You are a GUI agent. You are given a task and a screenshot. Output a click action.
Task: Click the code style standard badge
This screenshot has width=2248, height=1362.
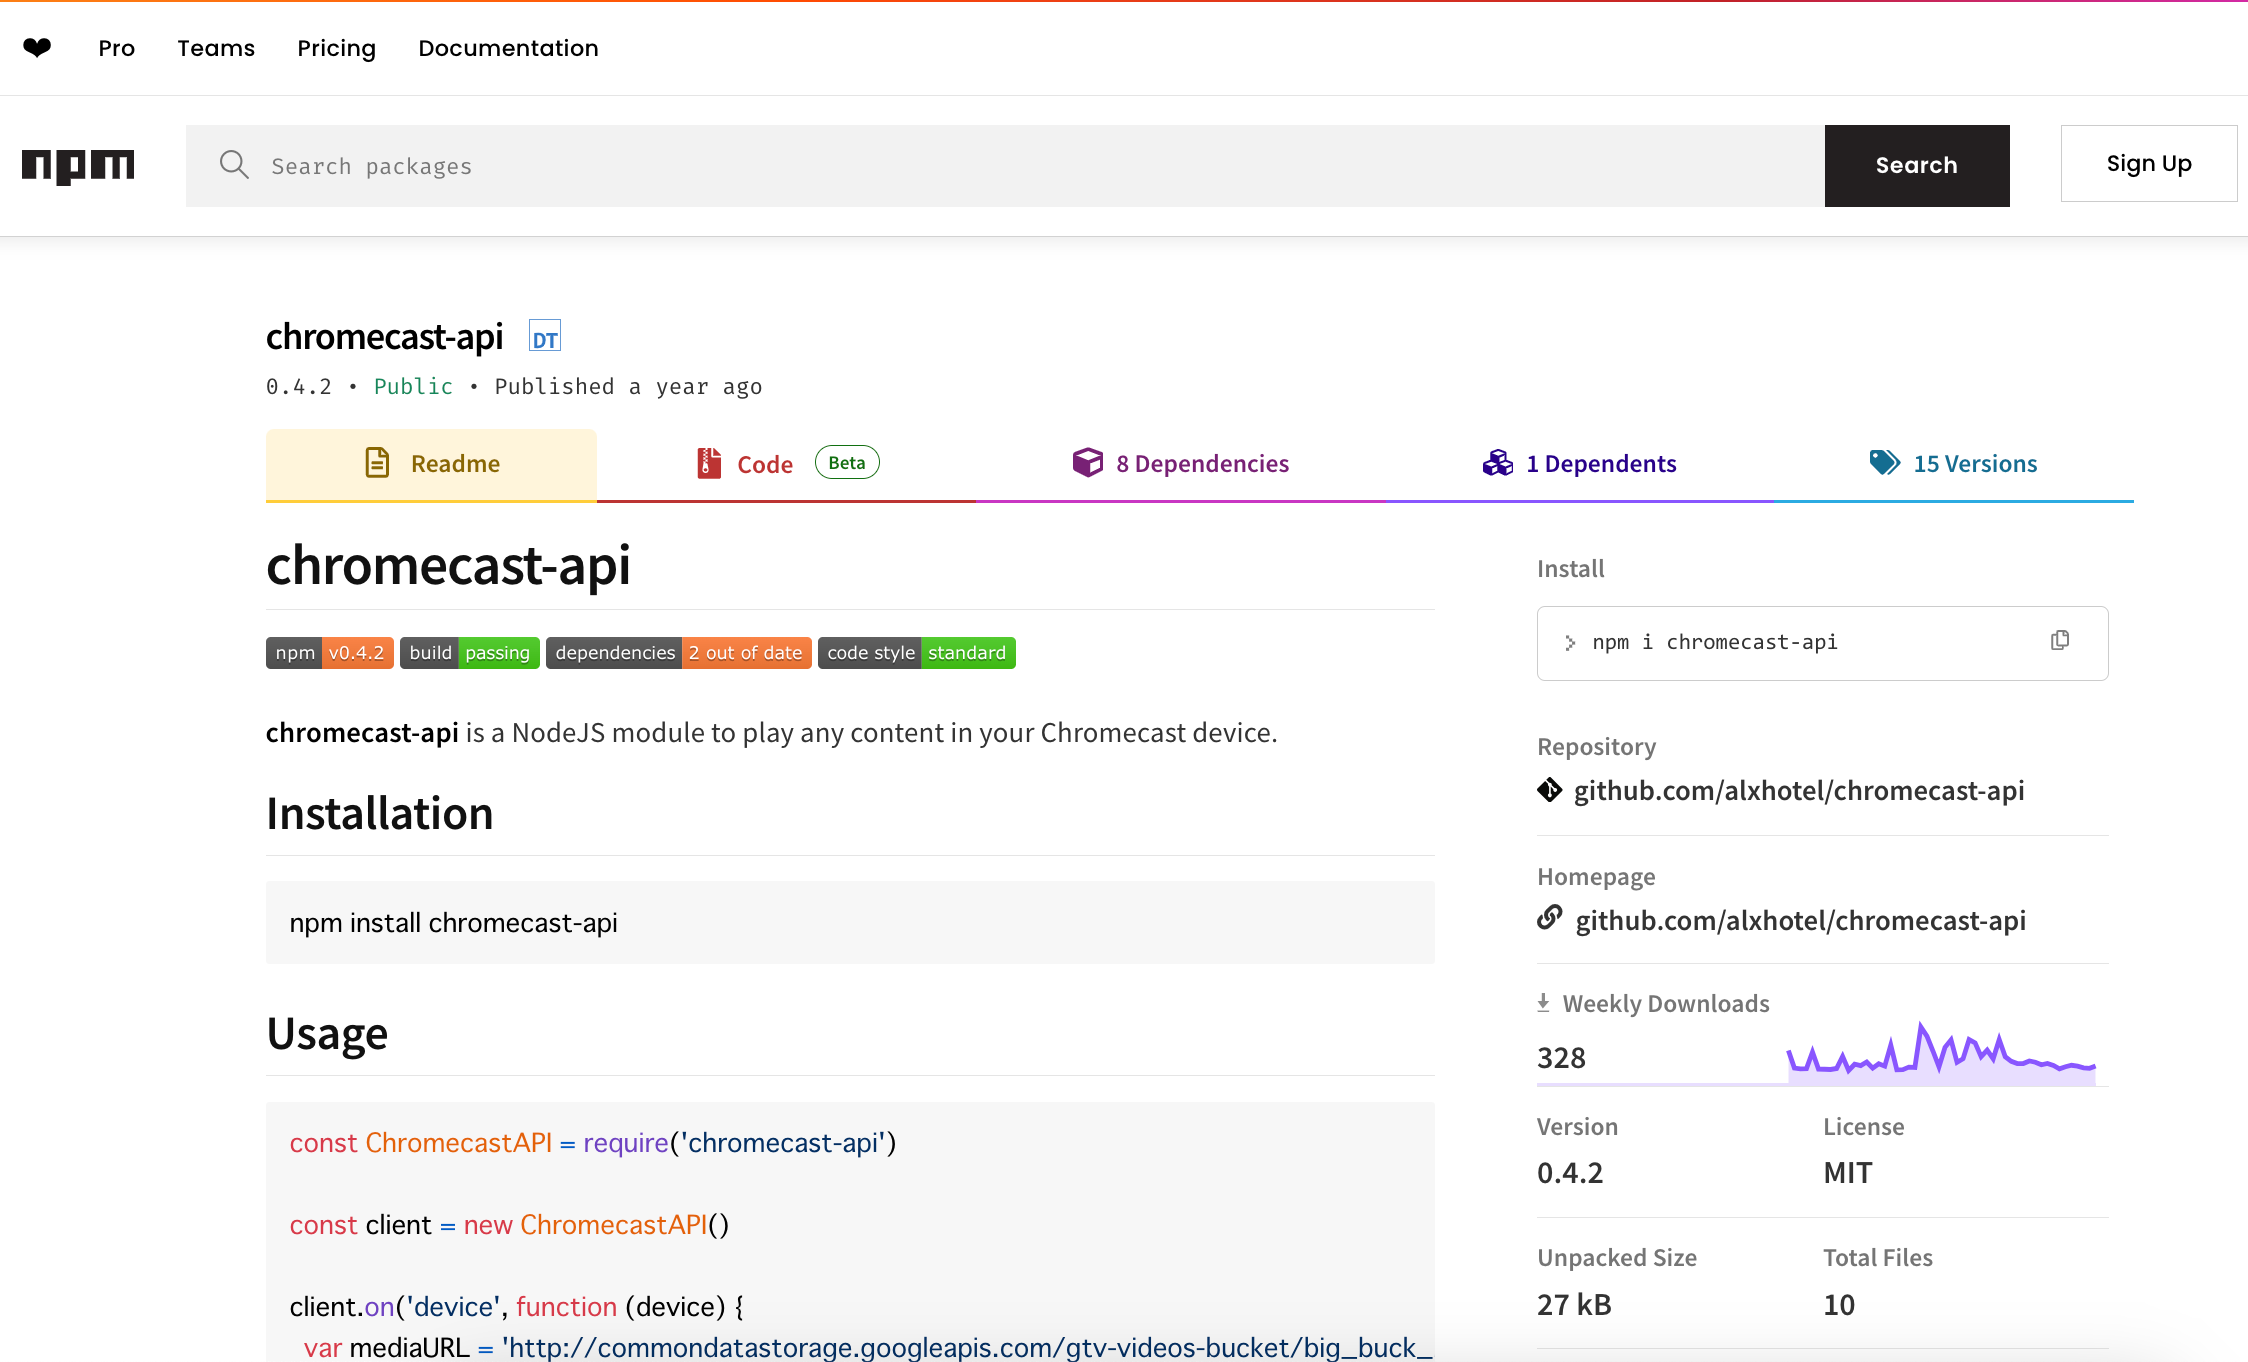(917, 653)
